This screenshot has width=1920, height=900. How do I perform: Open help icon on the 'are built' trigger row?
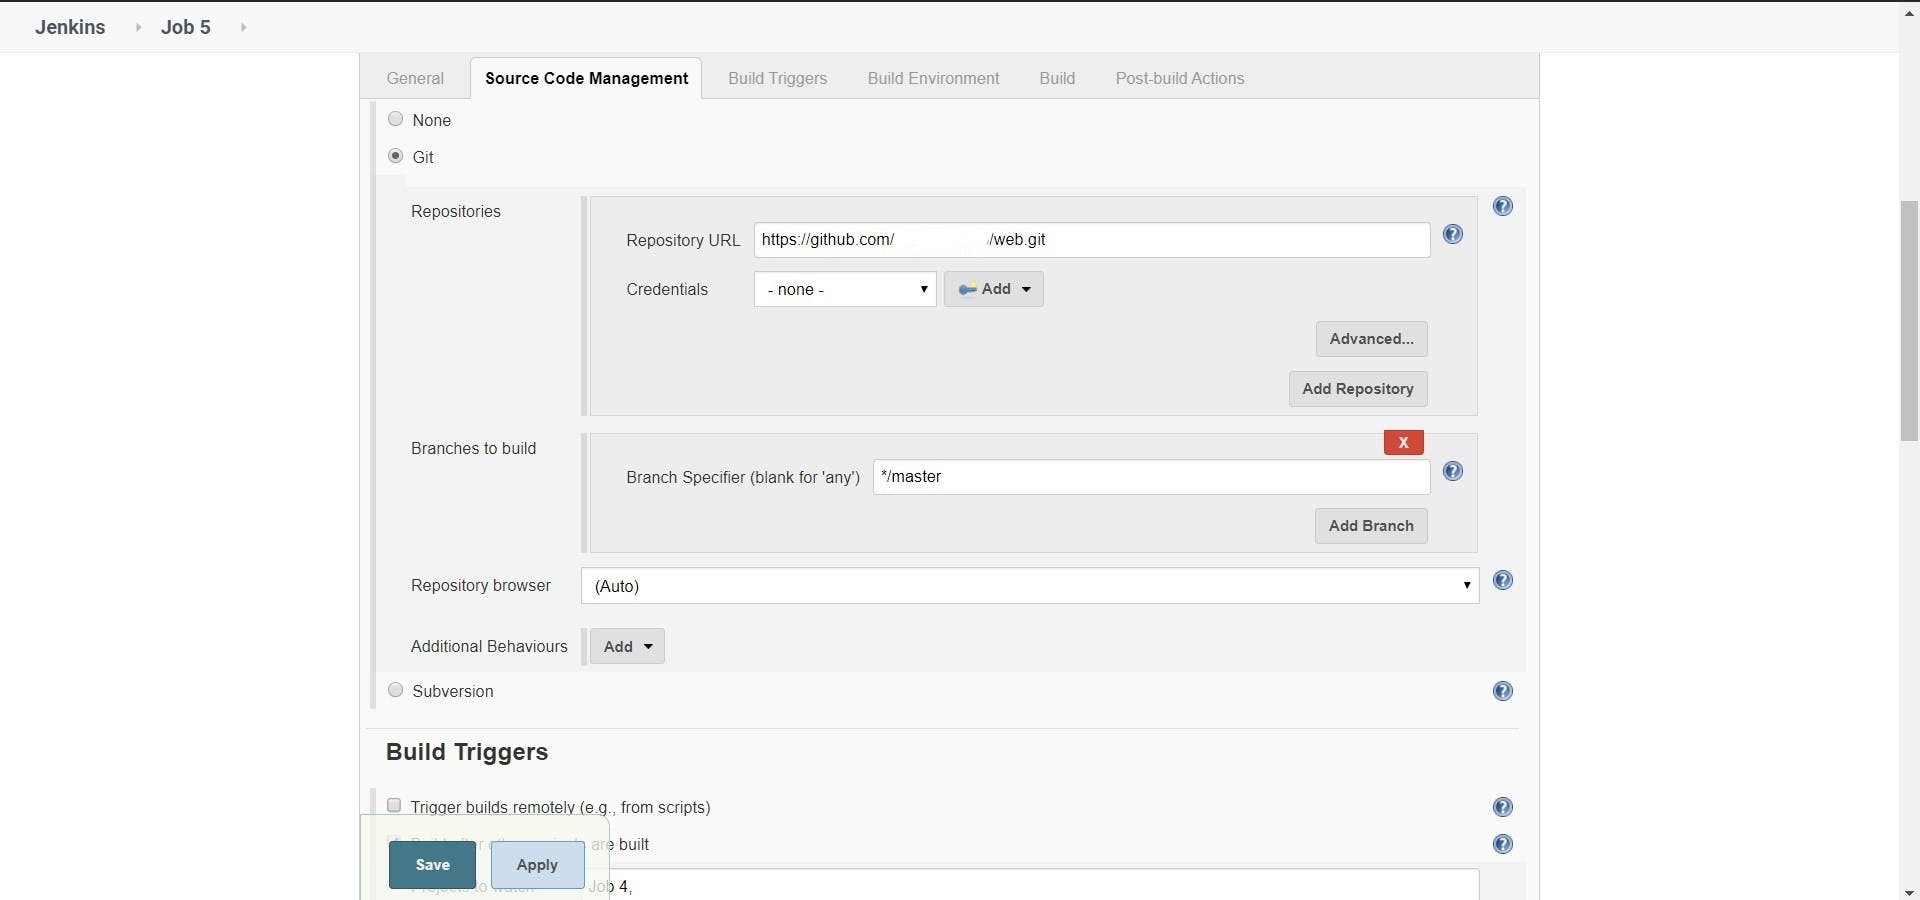pyautogui.click(x=1502, y=844)
